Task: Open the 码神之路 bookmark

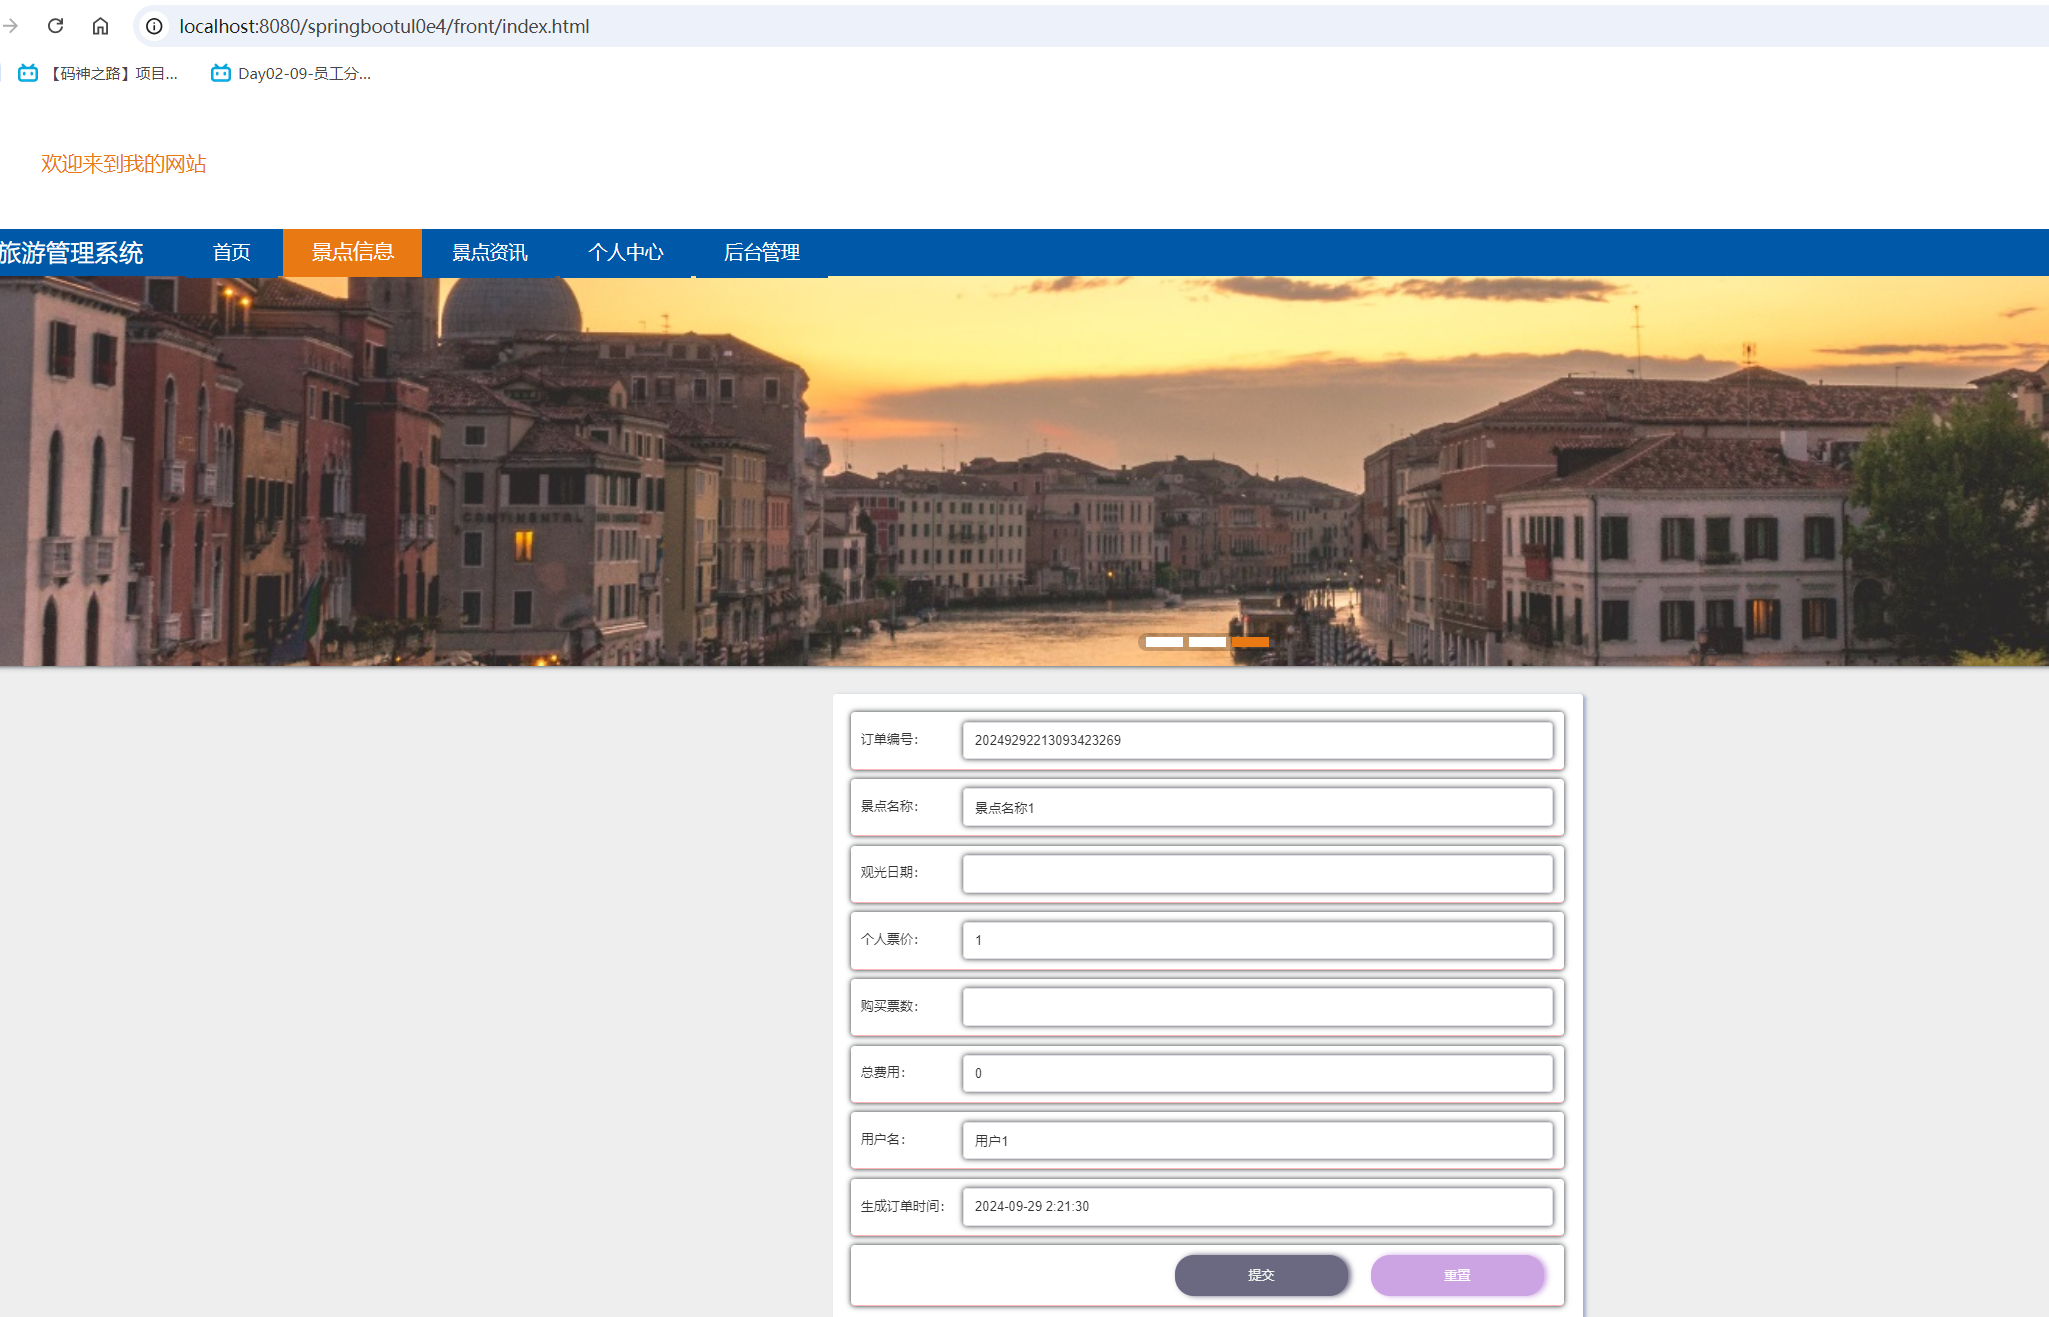Action: [99, 73]
